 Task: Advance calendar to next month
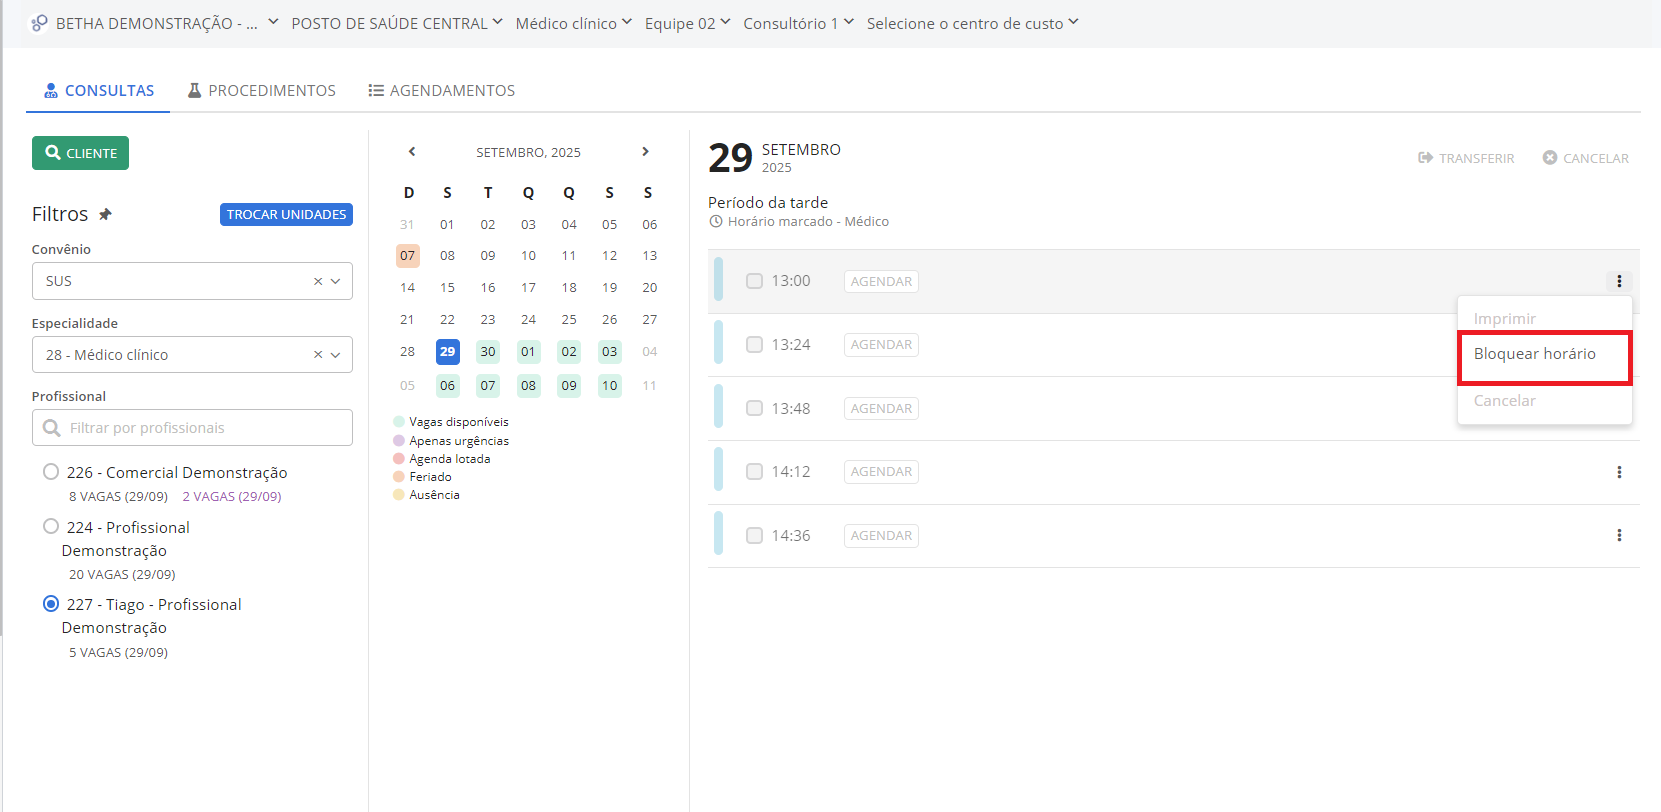tap(645, 152)
